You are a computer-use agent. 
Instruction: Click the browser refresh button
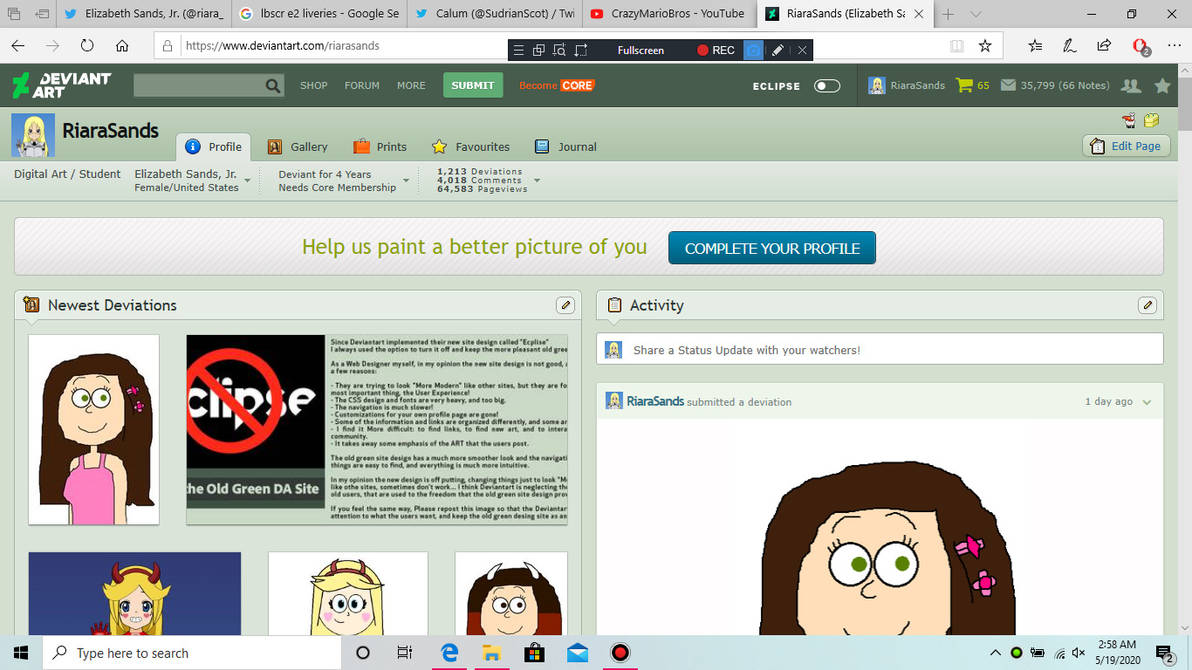[87, 46]
